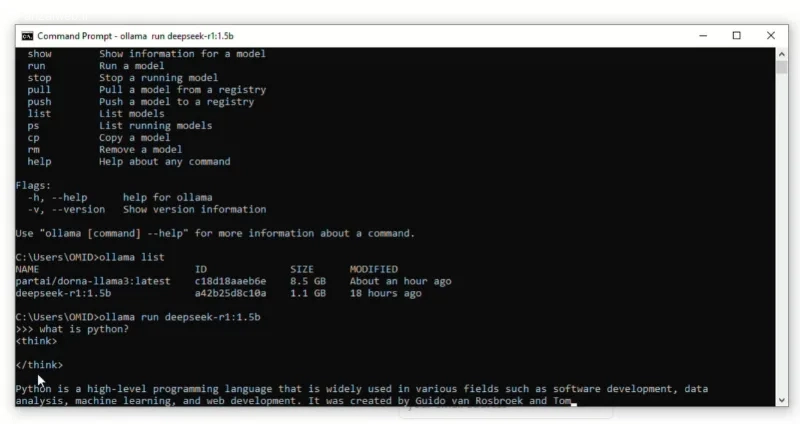Viewport: 800px width, 424px height.
Task: Click the empty scrollbar track below thumb
Action: pos(782,235)
